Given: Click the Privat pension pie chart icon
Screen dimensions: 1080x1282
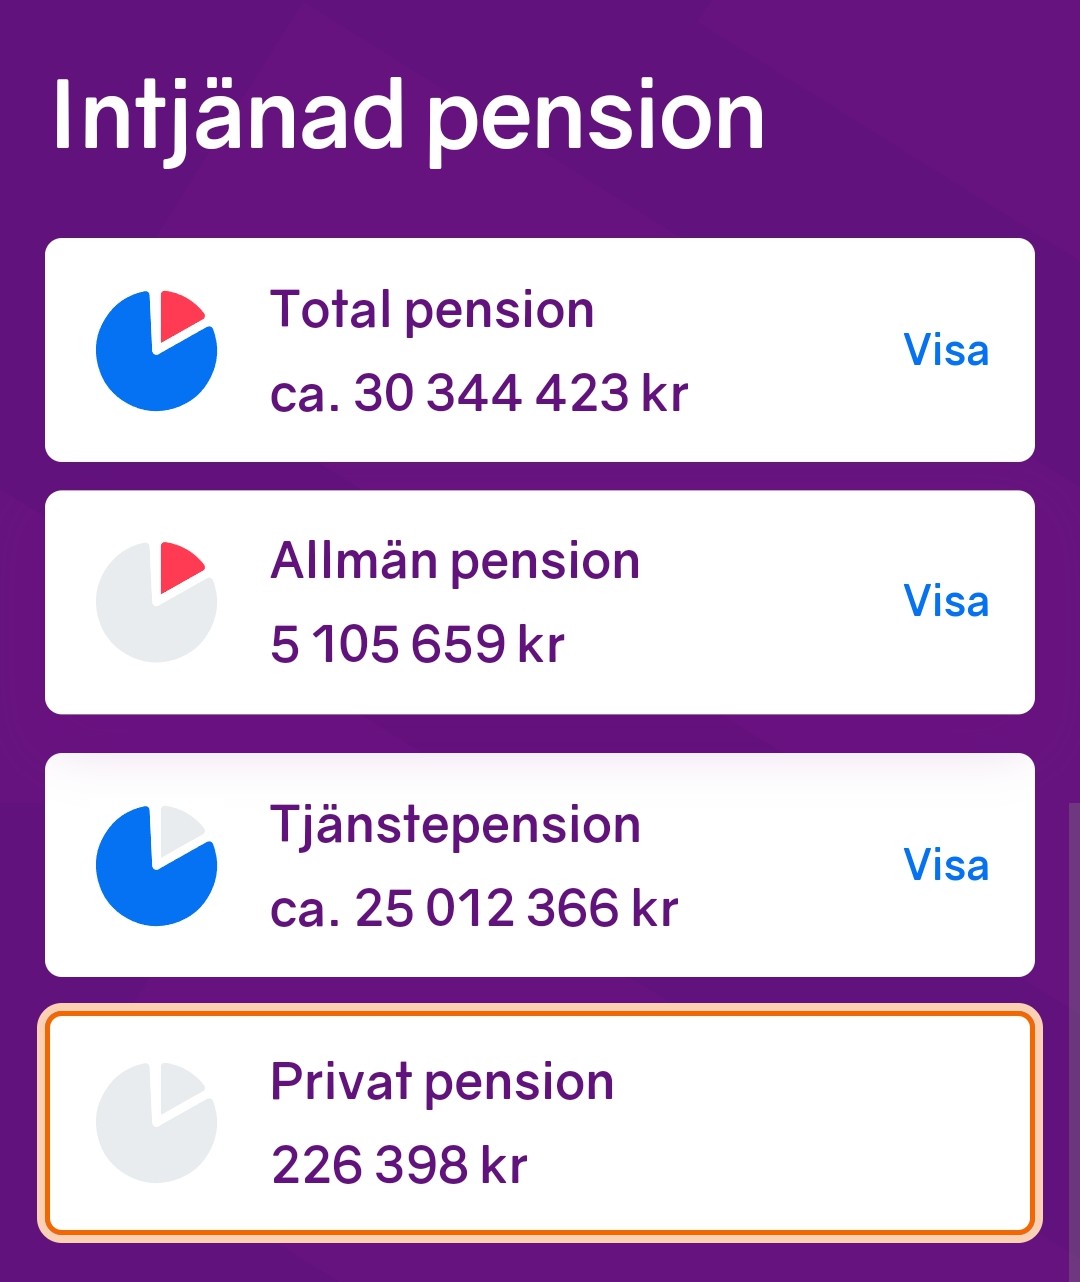Looking at the screenshot, I should (x=156, y=1120).
